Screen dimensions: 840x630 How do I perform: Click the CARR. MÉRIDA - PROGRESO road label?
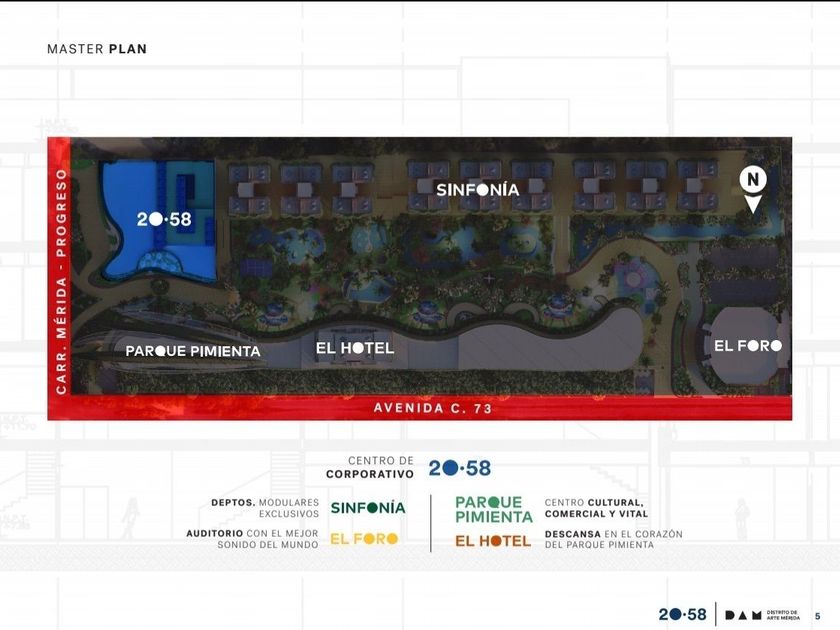tap(61, 282)
